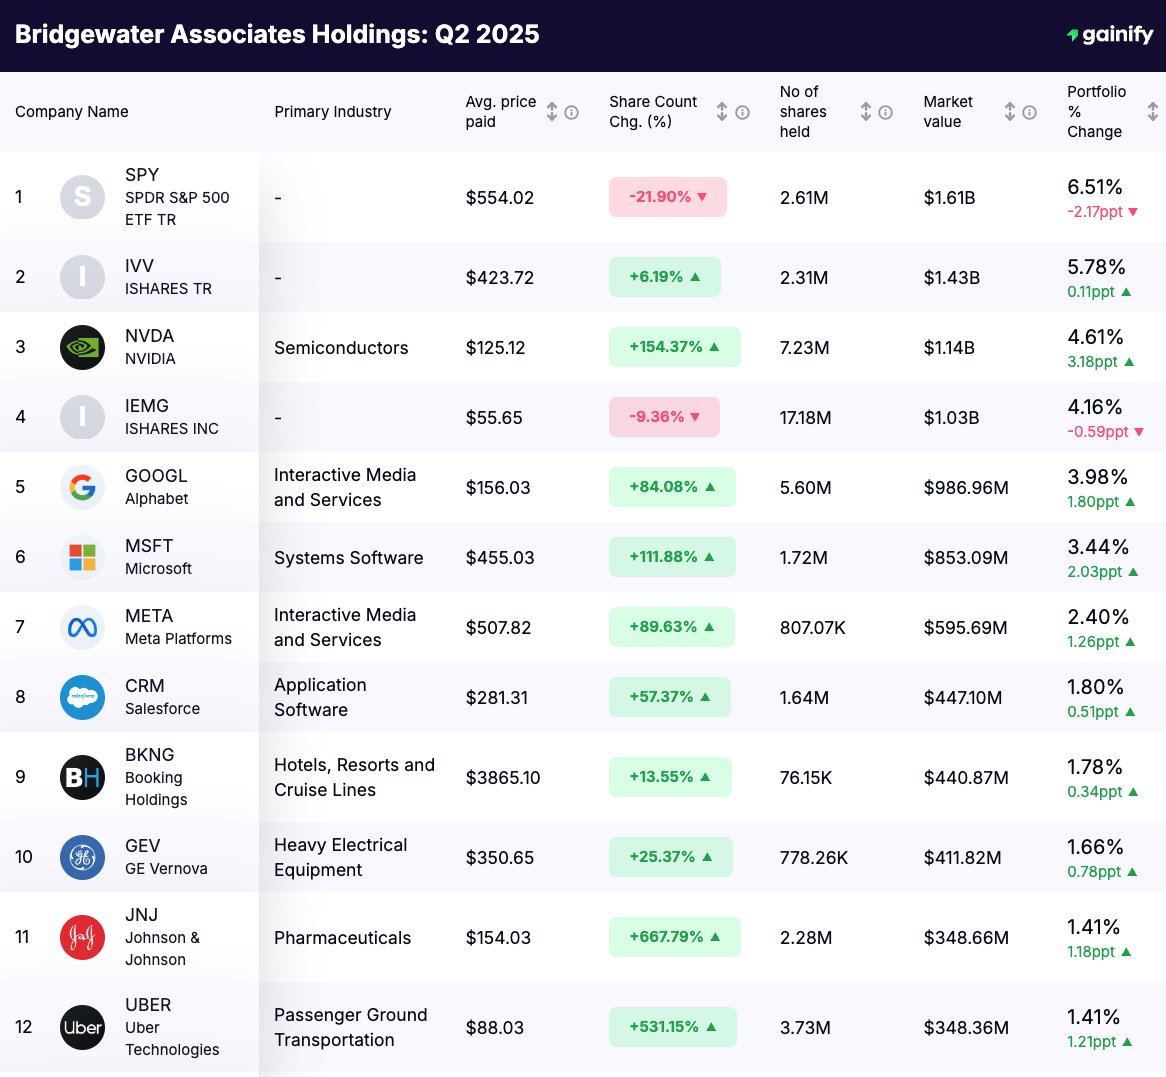
Task: Open info icon for No of shares held
Action: click(x=885, y=112)
